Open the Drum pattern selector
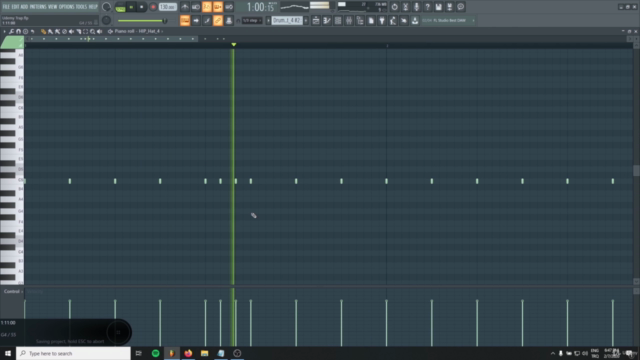This screenshot has height=360, width=640. click(287, 20)
